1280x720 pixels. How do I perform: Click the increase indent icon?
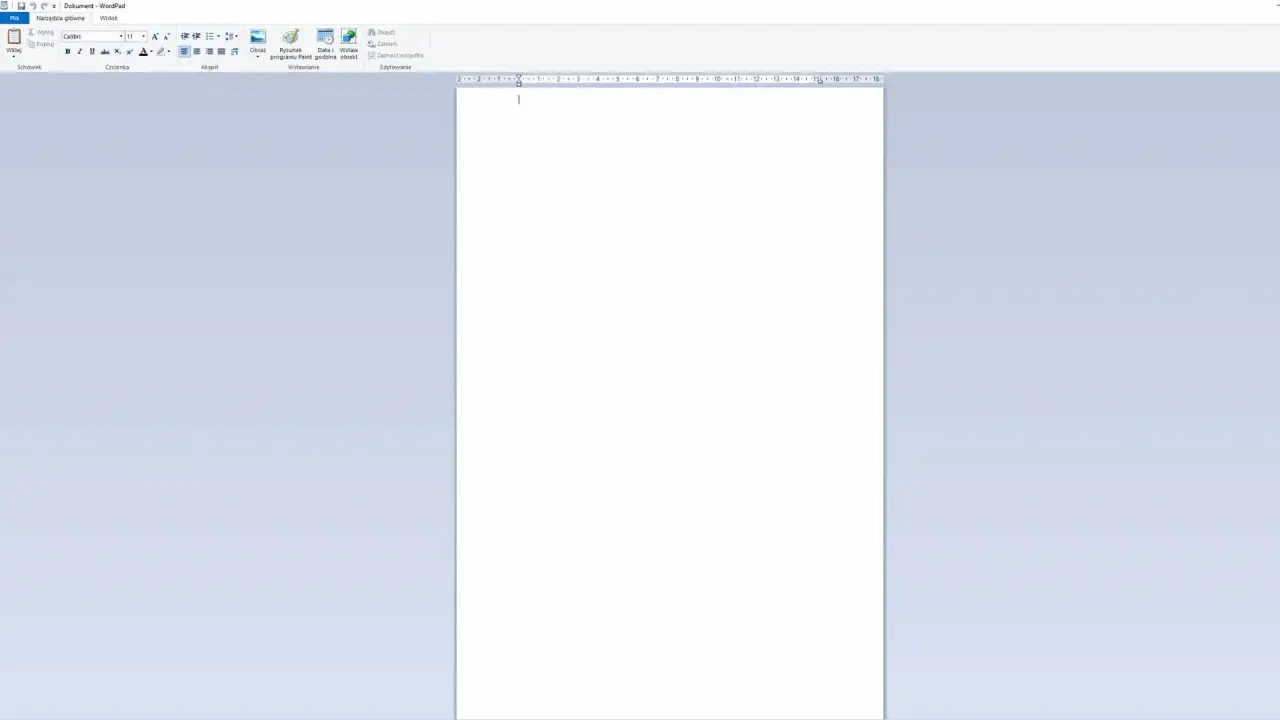[196, 36]
